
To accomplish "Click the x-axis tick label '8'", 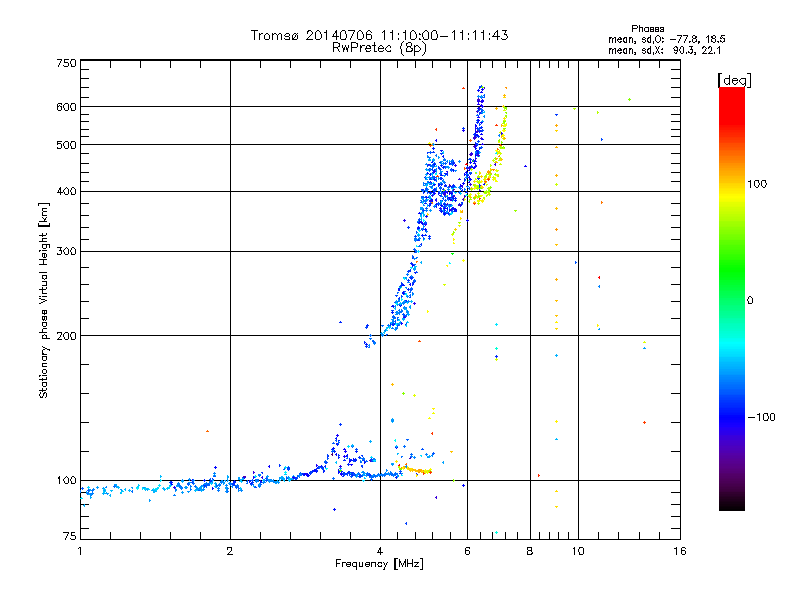I will 530,551.
